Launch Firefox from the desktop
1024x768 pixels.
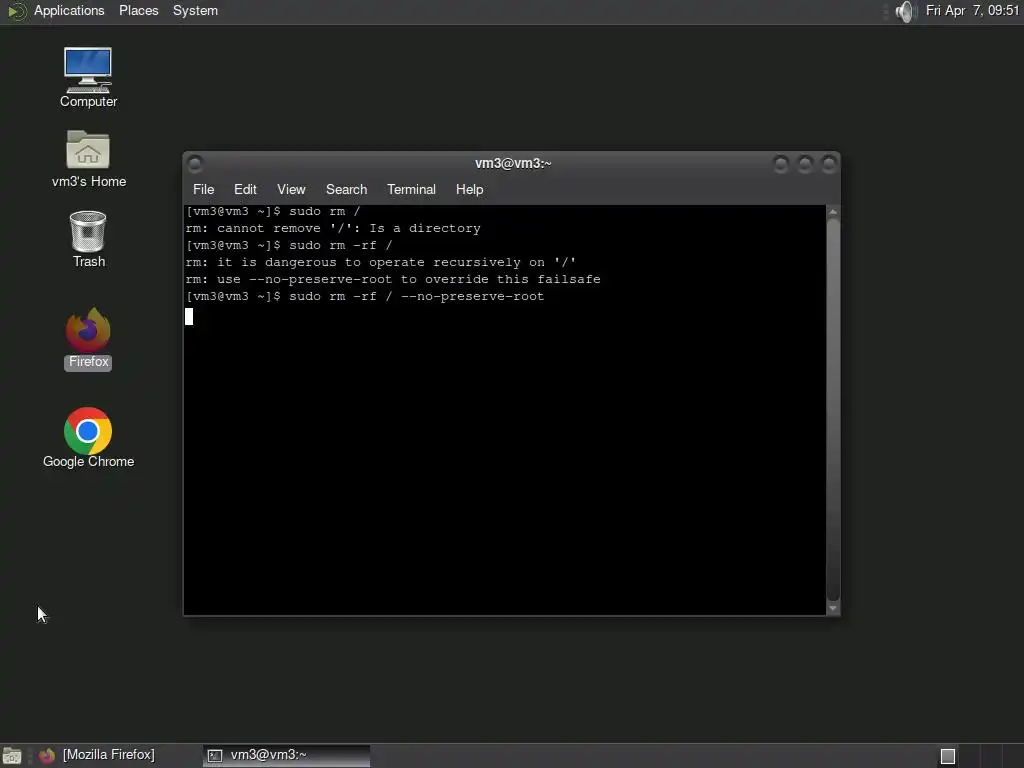coord(88,338)
